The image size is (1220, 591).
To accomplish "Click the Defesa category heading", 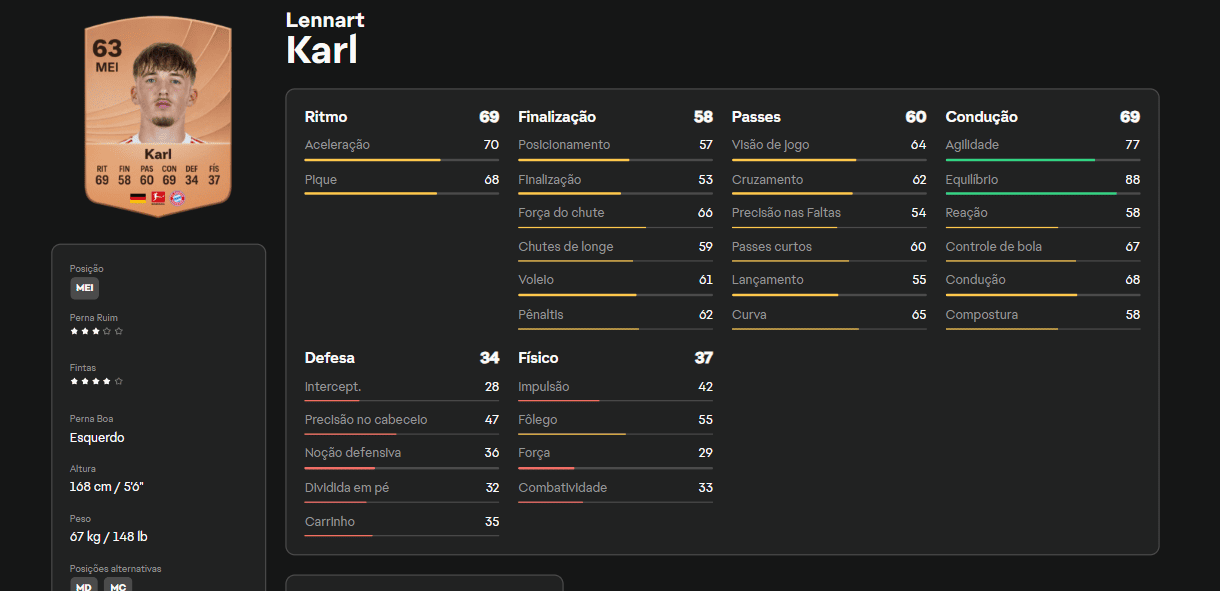I will (x=329, y=358).
